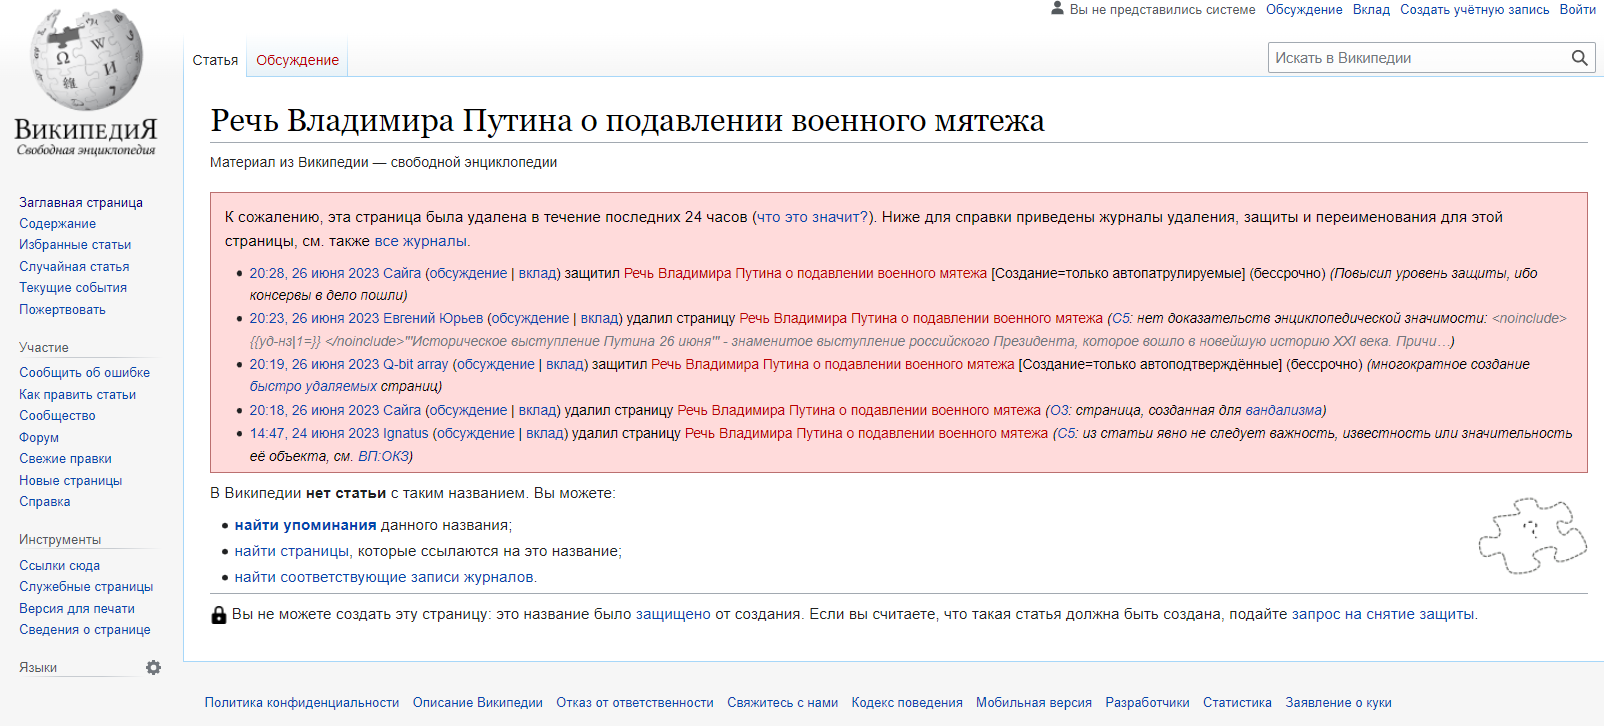Click 'найти упоминания' link
Viewport: 1604px width, 726px height.
305,525
